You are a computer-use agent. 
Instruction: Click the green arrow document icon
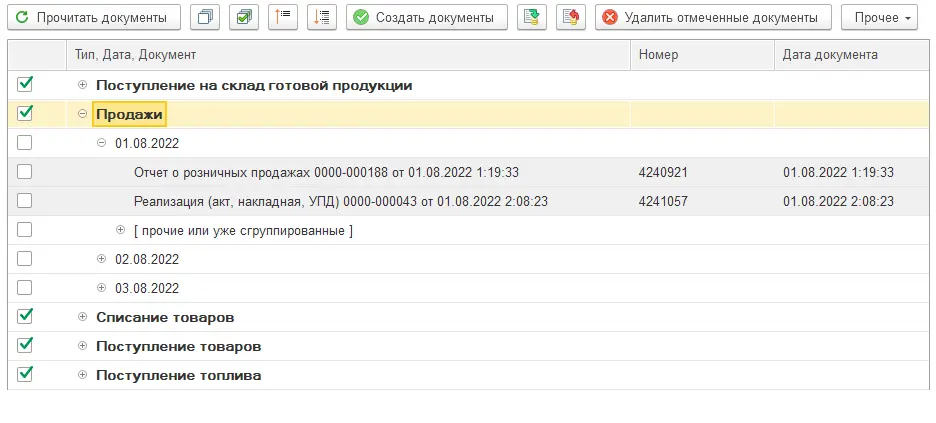click(x=532, y=17)
